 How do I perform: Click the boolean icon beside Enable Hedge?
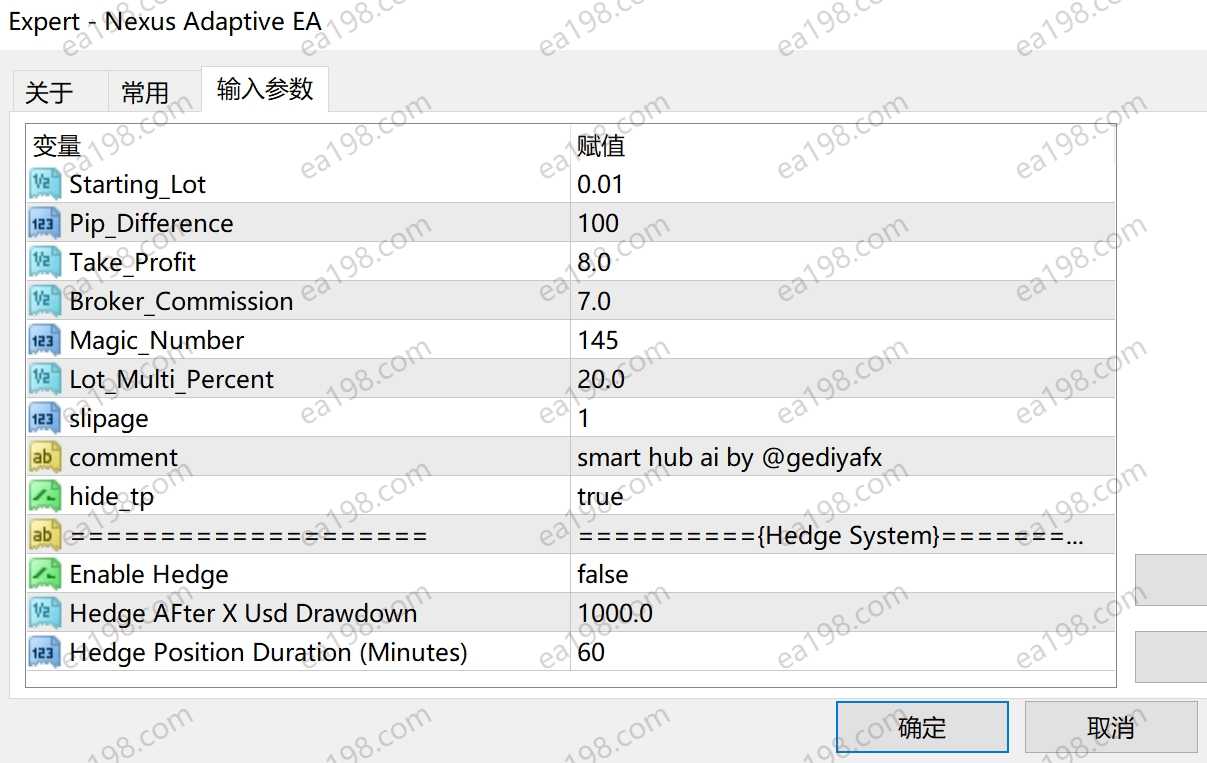(x=46, y=574)
